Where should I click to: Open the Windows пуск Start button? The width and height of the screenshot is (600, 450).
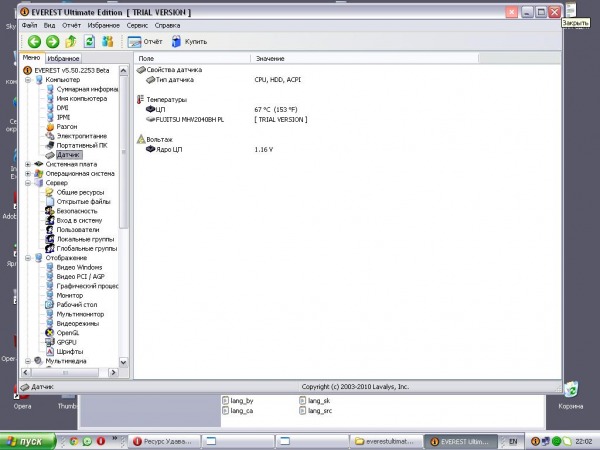(x=28, y=442)
